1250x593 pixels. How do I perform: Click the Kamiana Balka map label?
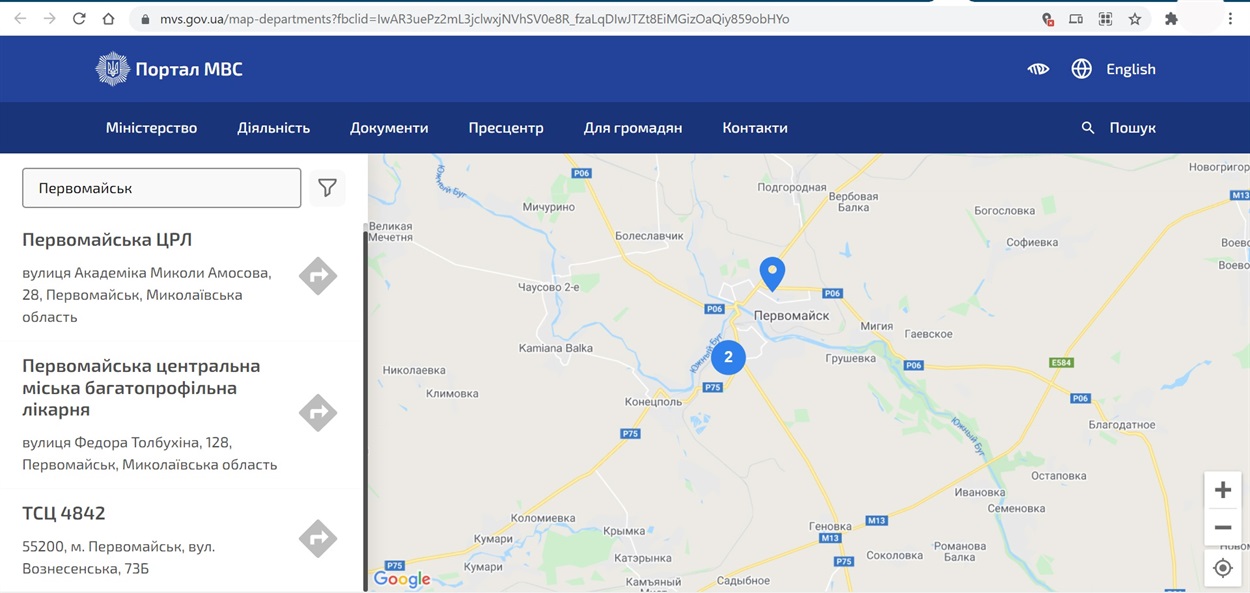click(x=556, y=349)
